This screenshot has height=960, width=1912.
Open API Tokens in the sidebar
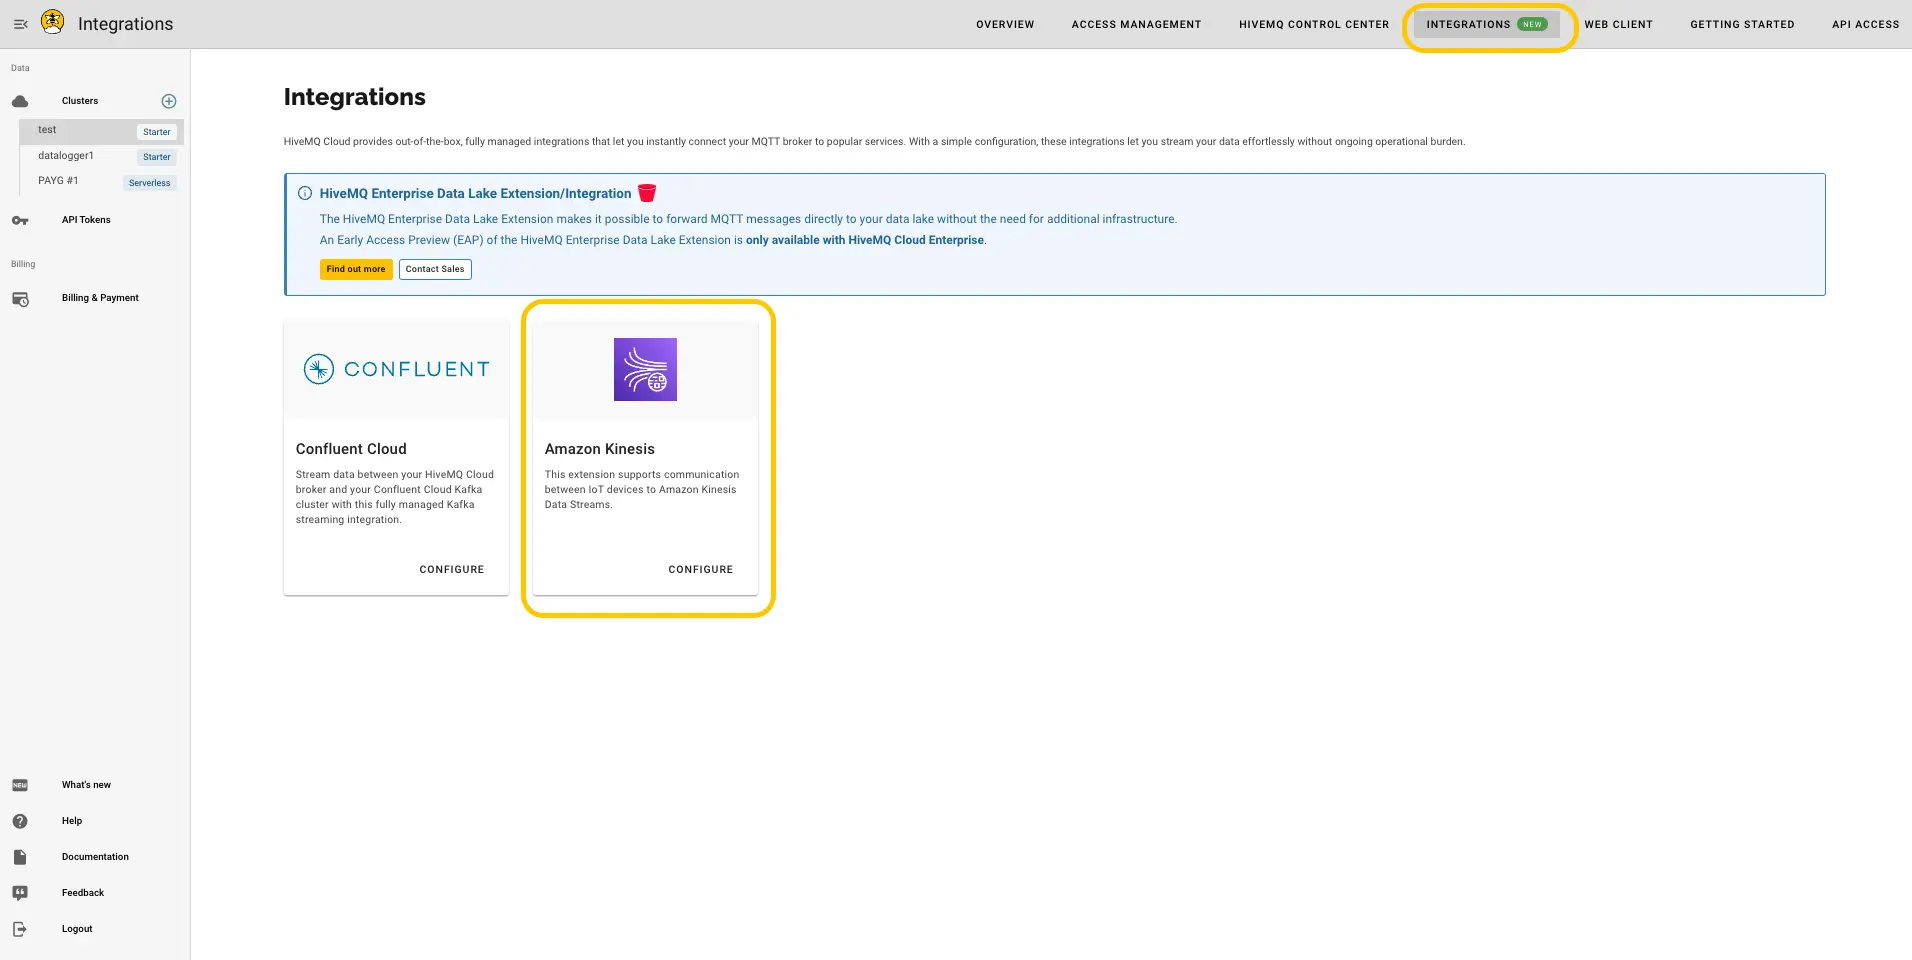pos(86,220)
